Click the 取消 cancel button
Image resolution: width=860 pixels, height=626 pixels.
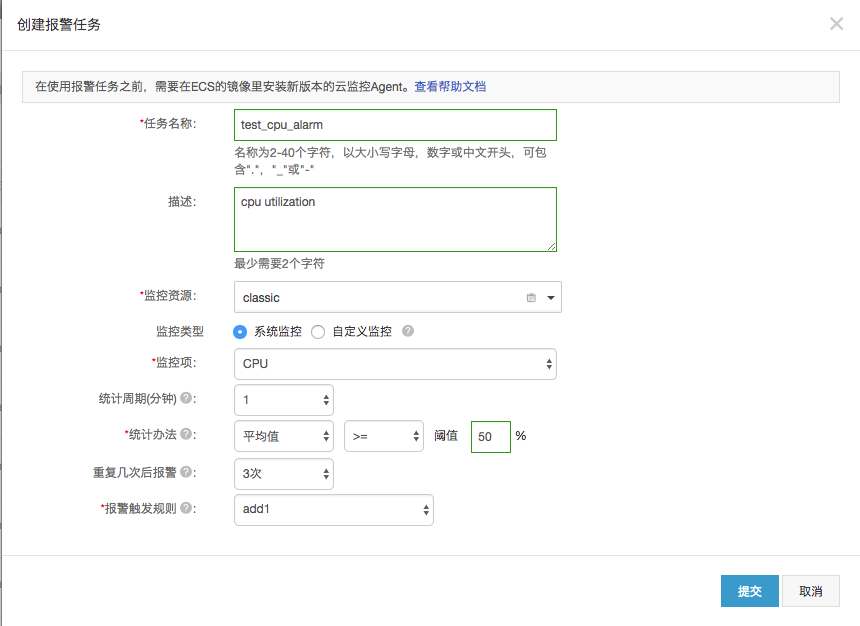810,591
